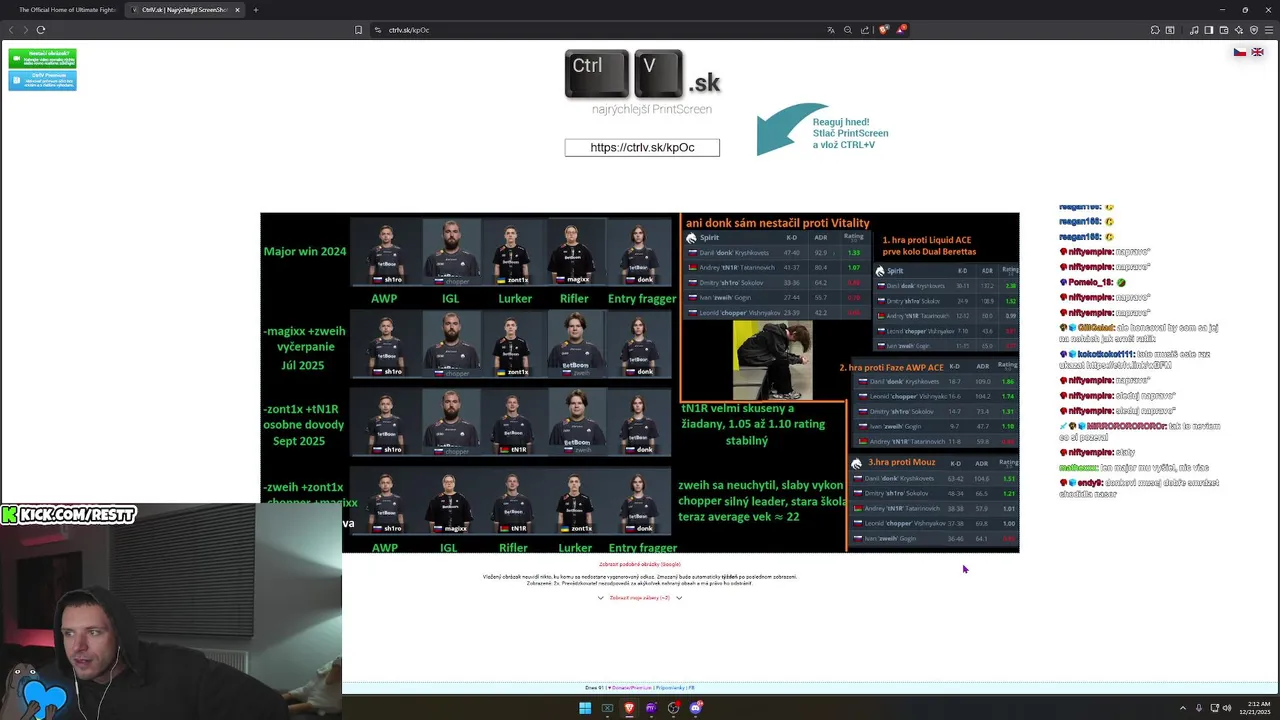Open the Windows Start menu
Screen dimensions: 1280x720
coord(585,708)
